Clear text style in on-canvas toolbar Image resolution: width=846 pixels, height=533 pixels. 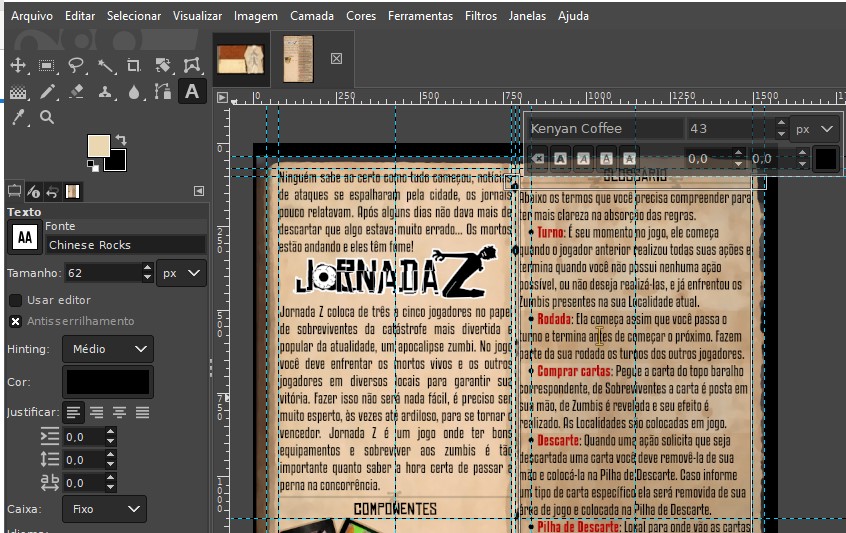(x=538, y=159)
